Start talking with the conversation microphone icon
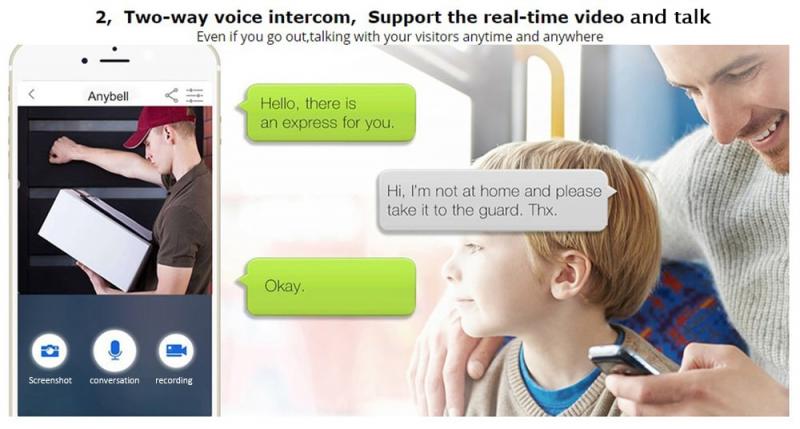Screen dimensions: 800x429 pos(114,350)
